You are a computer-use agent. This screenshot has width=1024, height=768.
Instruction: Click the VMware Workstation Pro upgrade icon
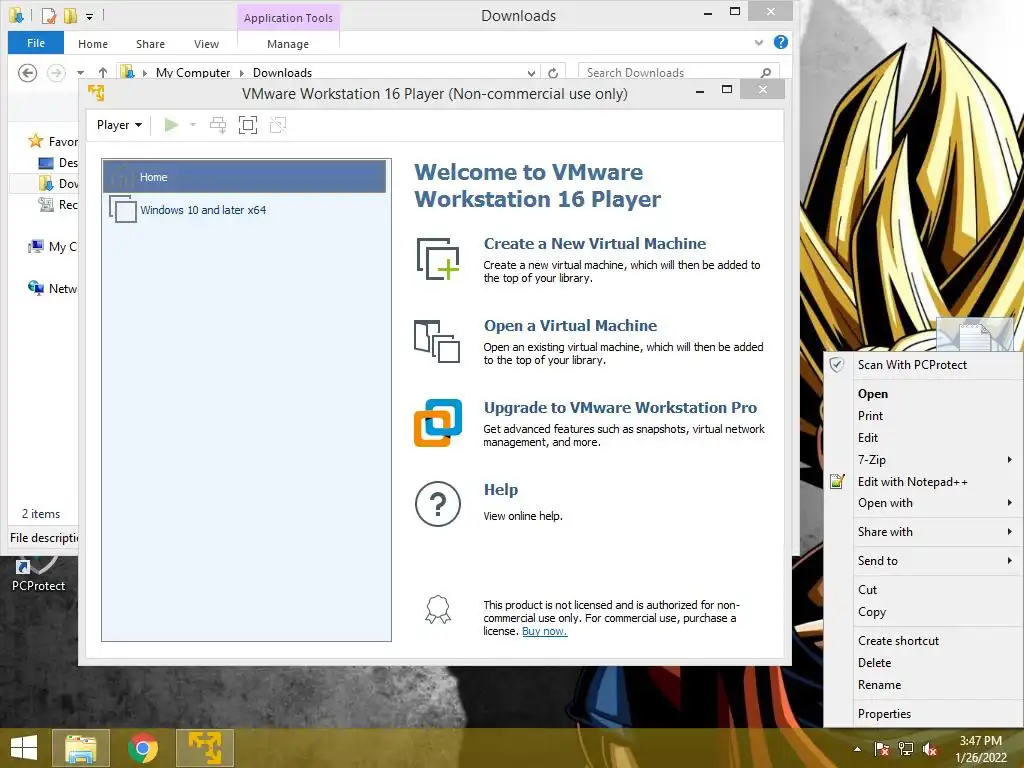[x=438, y=423]
